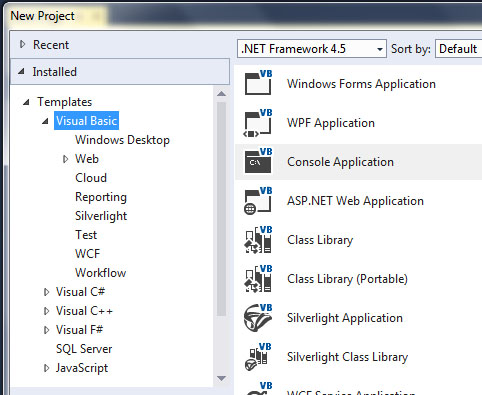The height and width of the screenshot is (395, 482).
Task: Select Windows Desktop under Visual Basic
Action: 122,140
